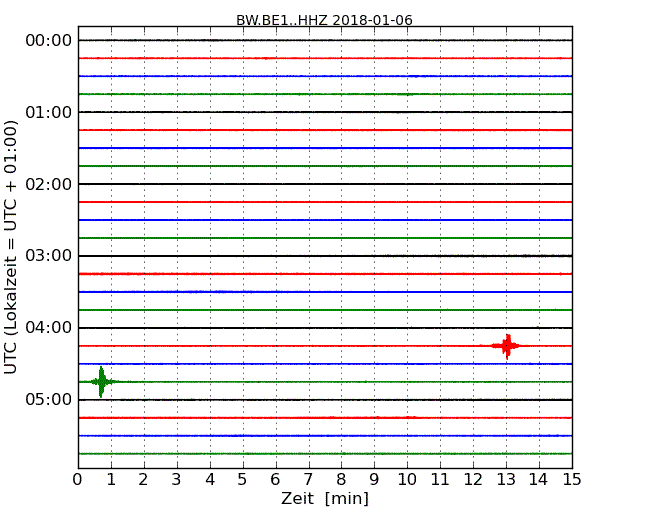Click the UTC Lokalzeit y-axis label
The width and height of the screenshot is (650, 520).
click(x=11, y=247)
